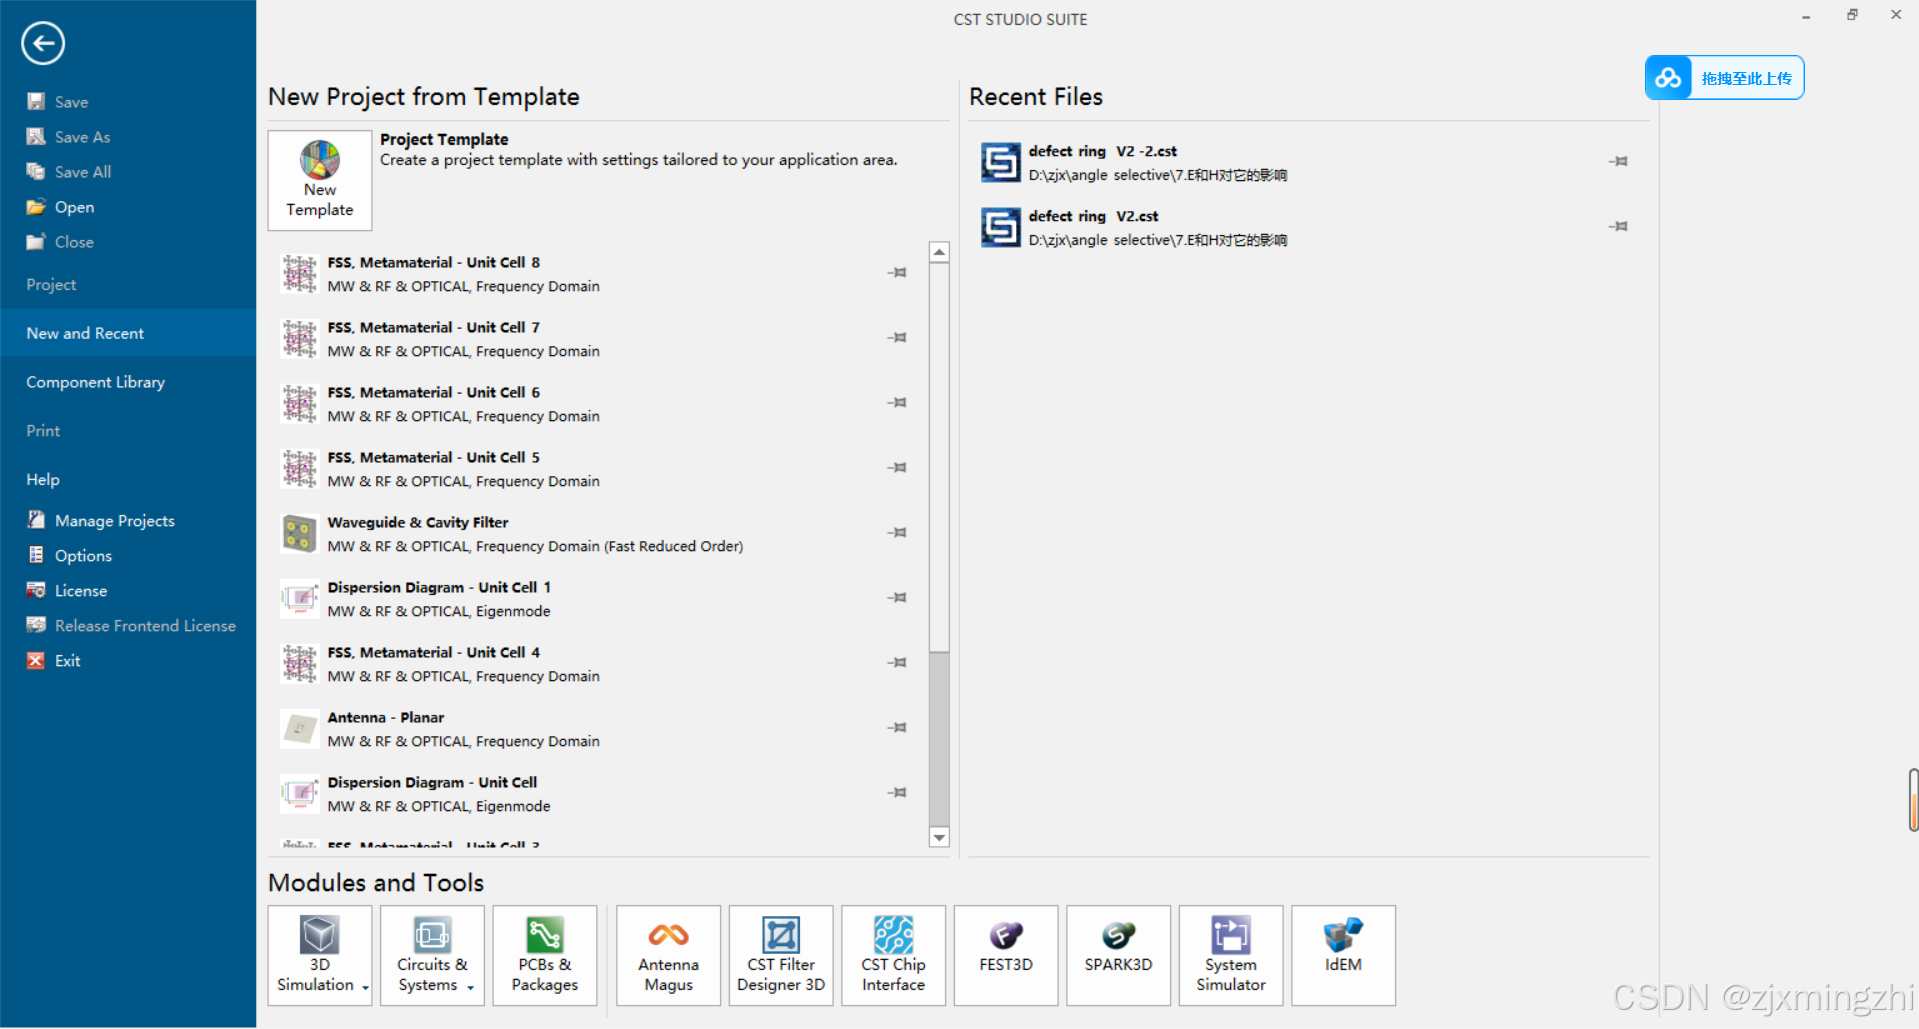
Task: Click template list scroll up arrow
Action: point(939,252)
